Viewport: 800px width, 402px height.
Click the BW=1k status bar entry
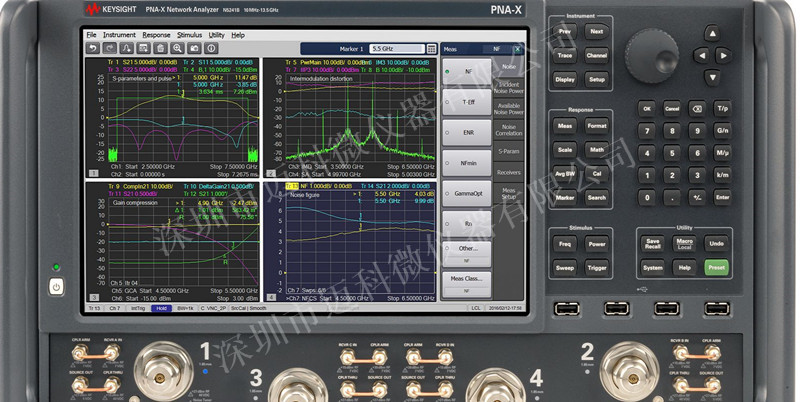coord(186,308)
